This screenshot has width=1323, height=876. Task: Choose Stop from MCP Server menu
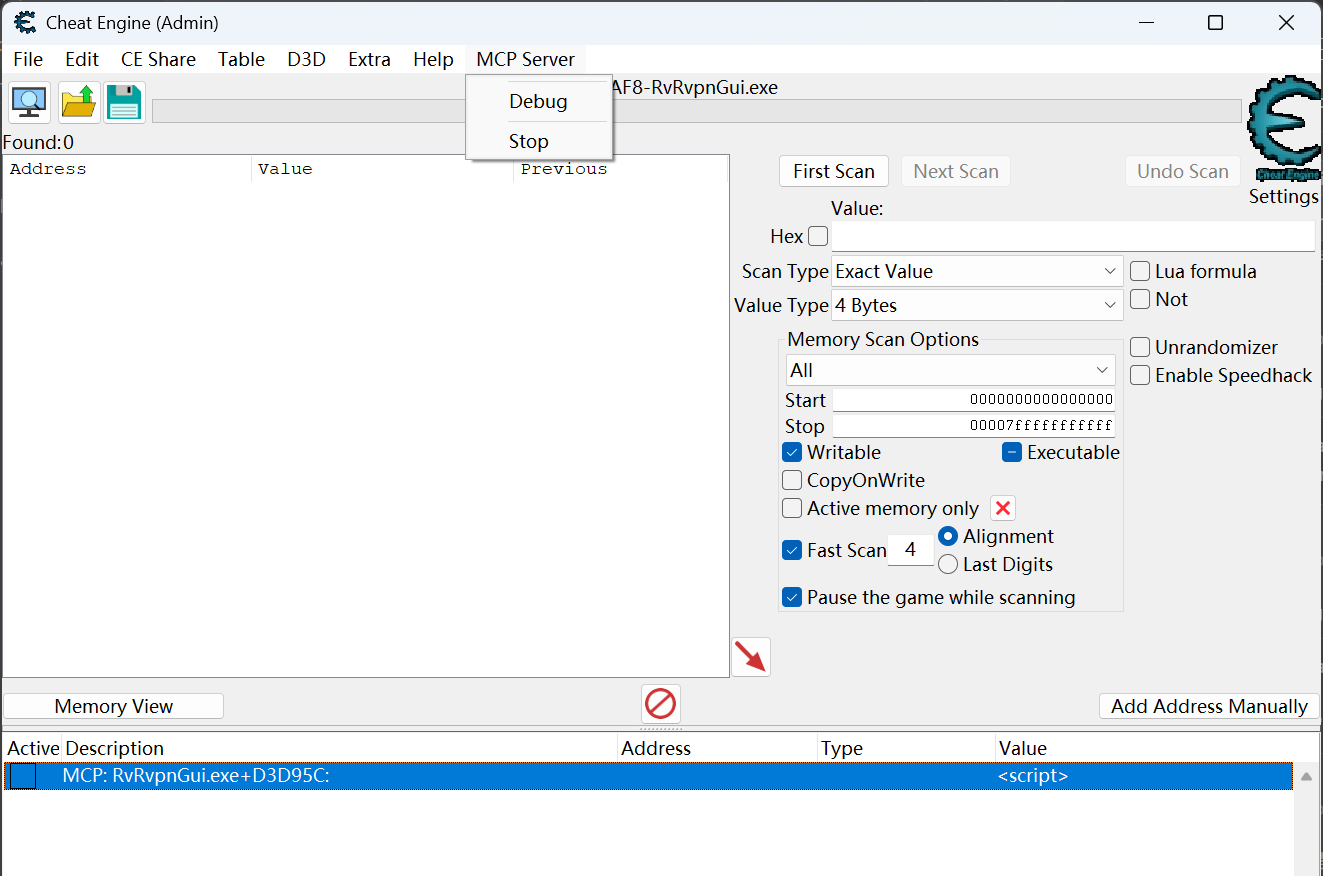point(539,141)
